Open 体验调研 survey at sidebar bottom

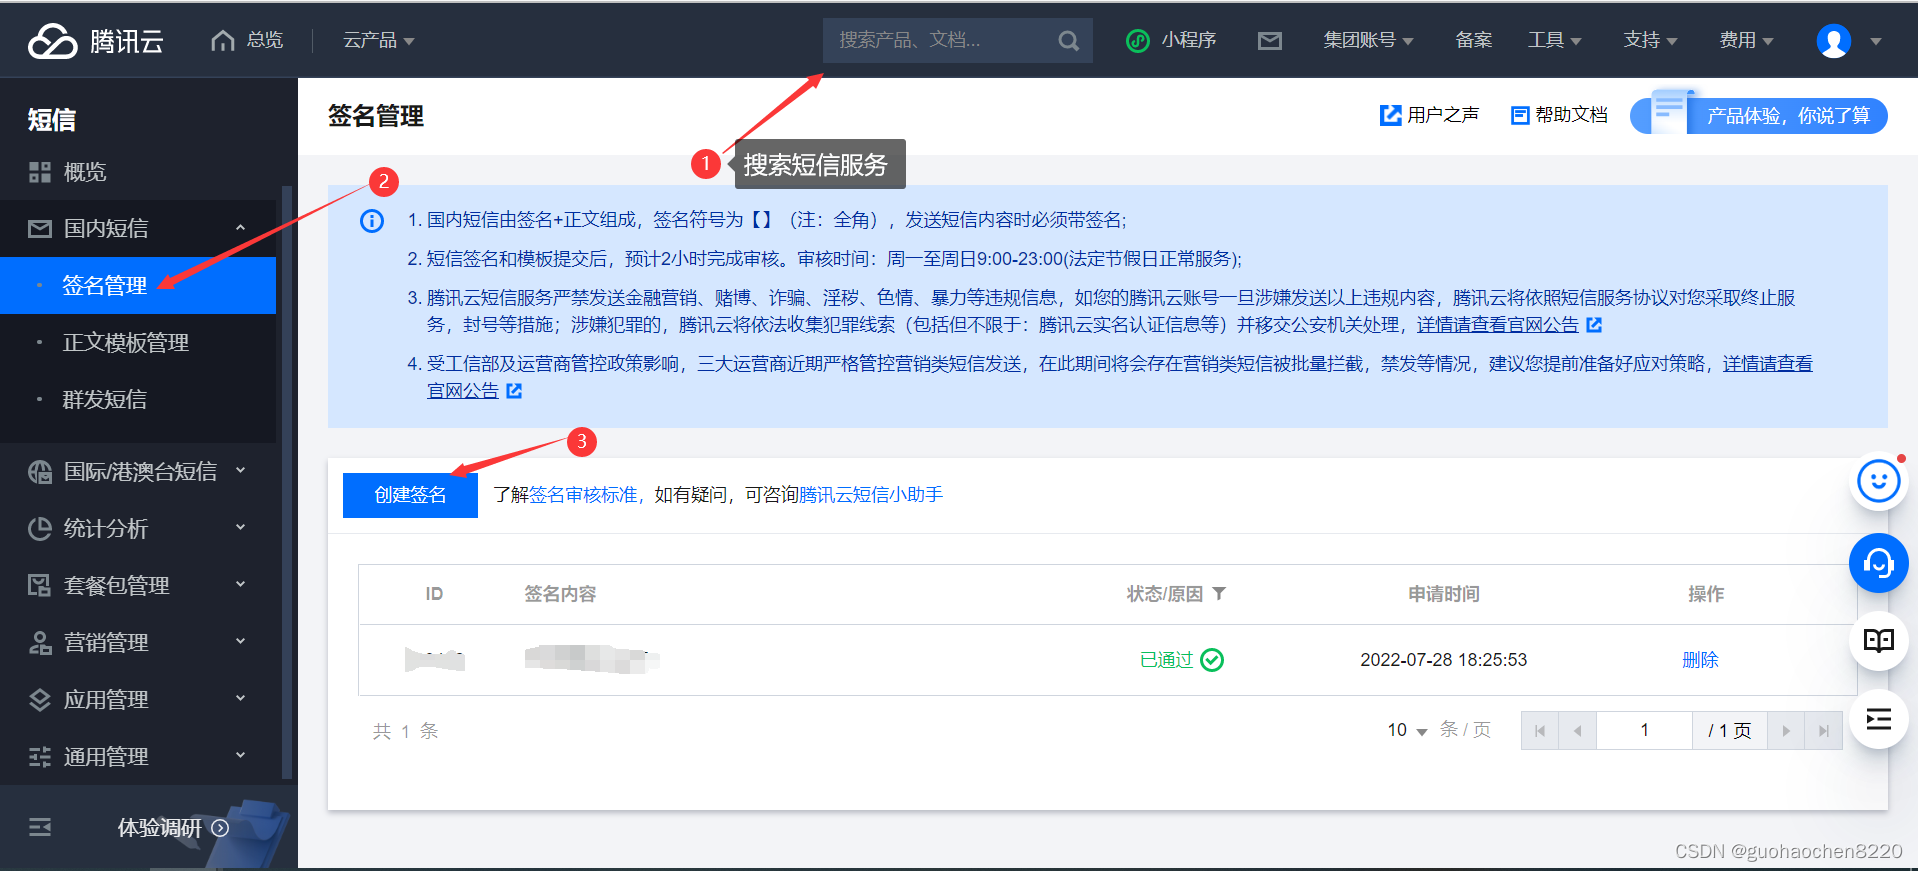[173, 828]
